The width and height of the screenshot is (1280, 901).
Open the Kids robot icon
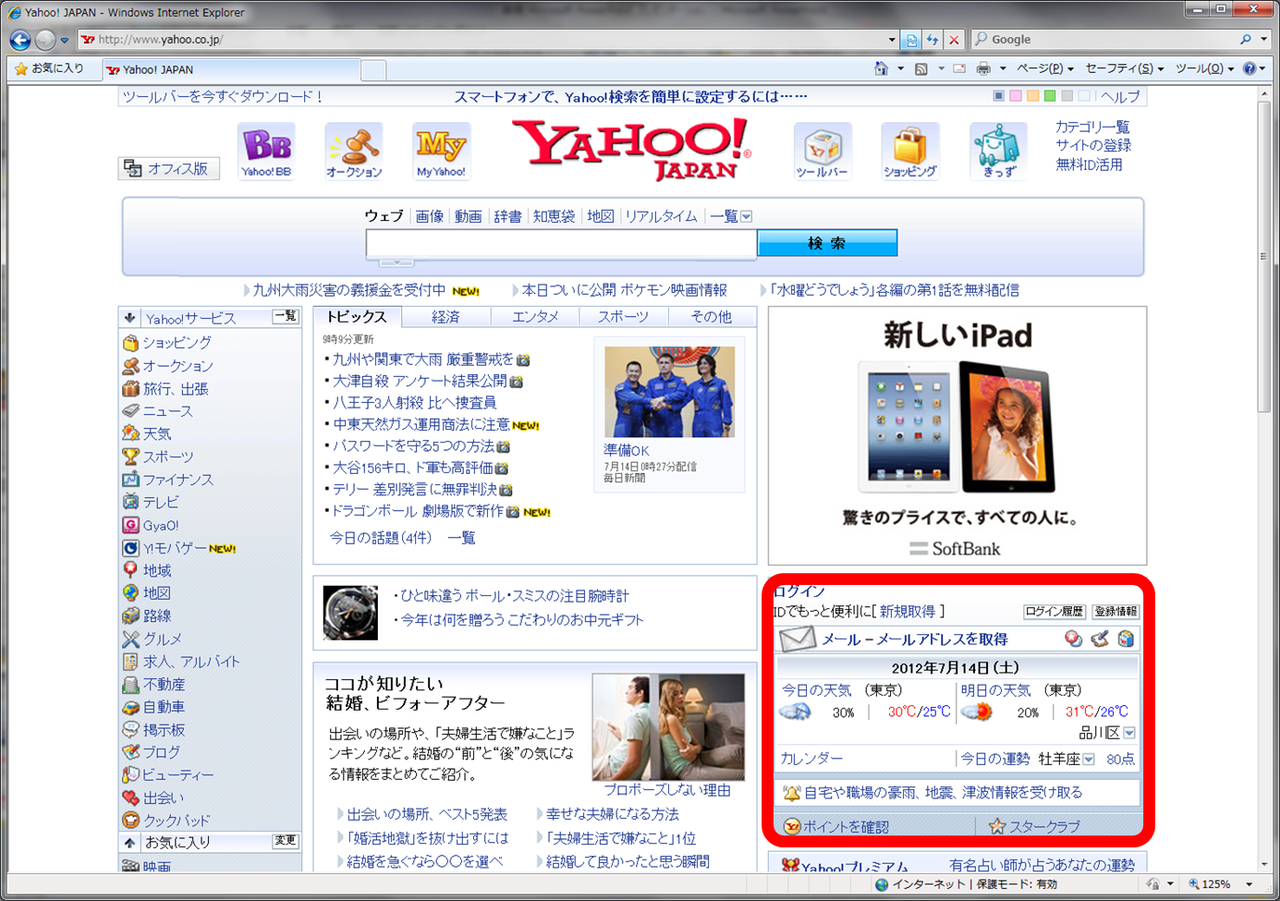point(998,151)
